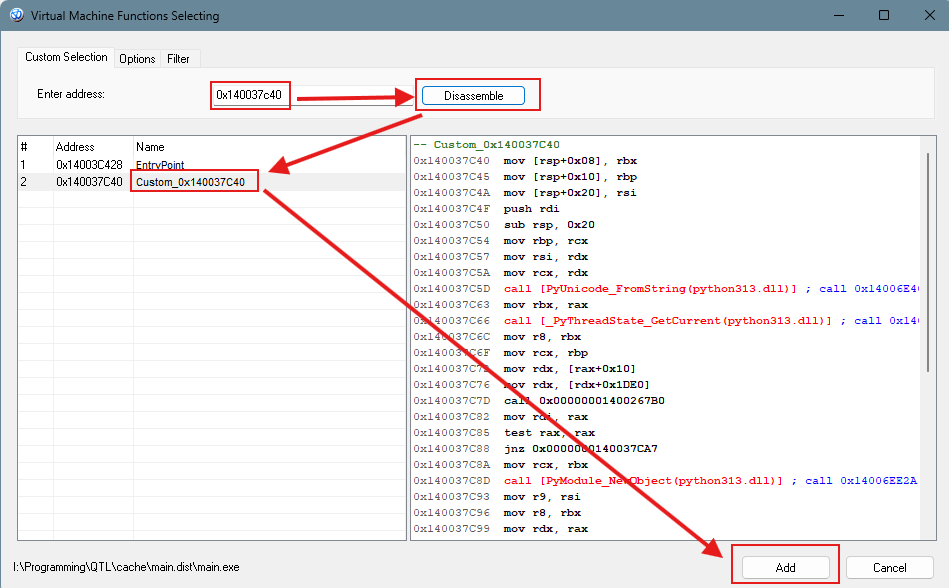Click the Address column header
The width and height of the screenshot is (949, 588).
tap(75, 147)
